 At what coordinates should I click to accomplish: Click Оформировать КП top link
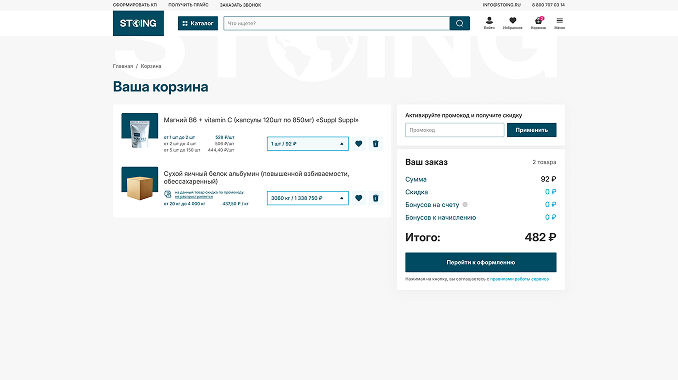pos(135,5)
